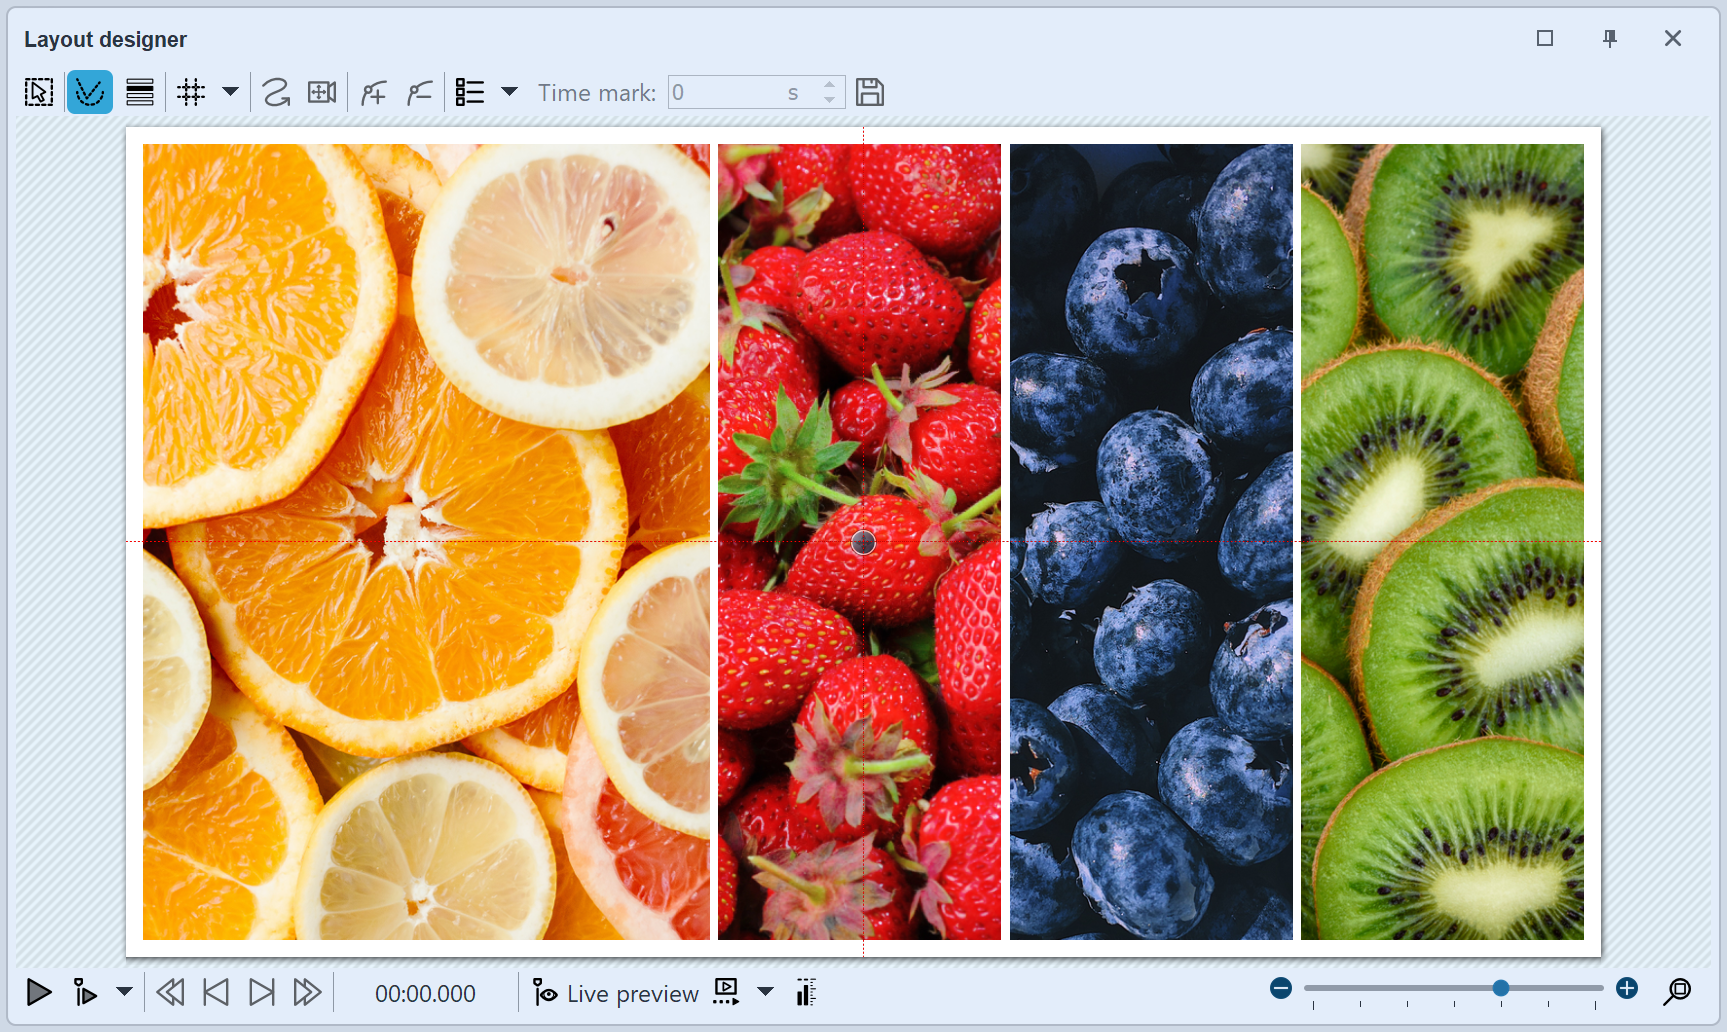
Task: Save the current layout
Action: (869, 91)
